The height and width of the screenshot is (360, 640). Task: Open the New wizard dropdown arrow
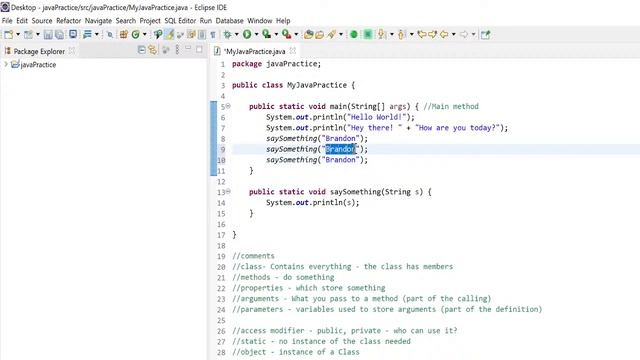click(x=18, y=35)
